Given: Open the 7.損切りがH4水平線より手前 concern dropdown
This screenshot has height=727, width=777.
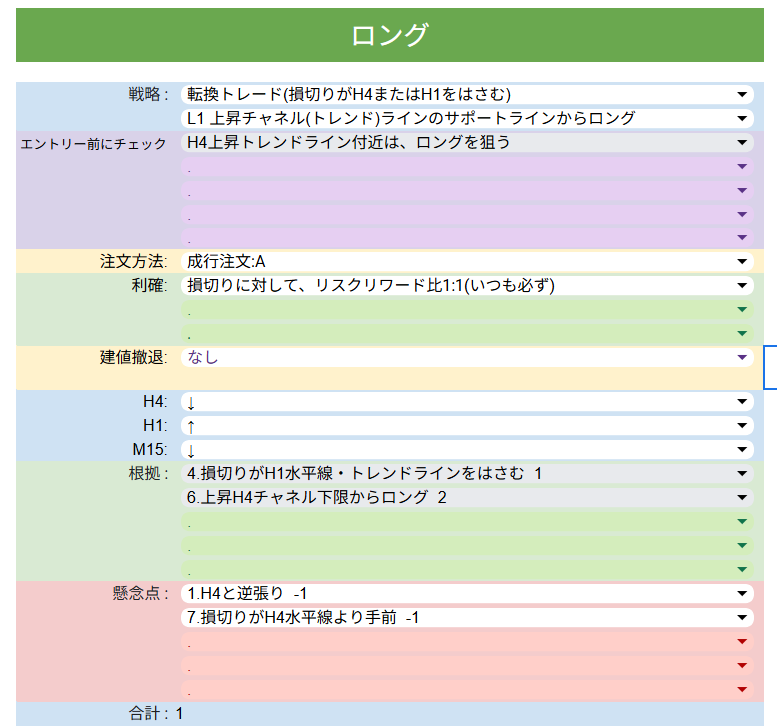Looking at the screenshot, I should (742, 618).
